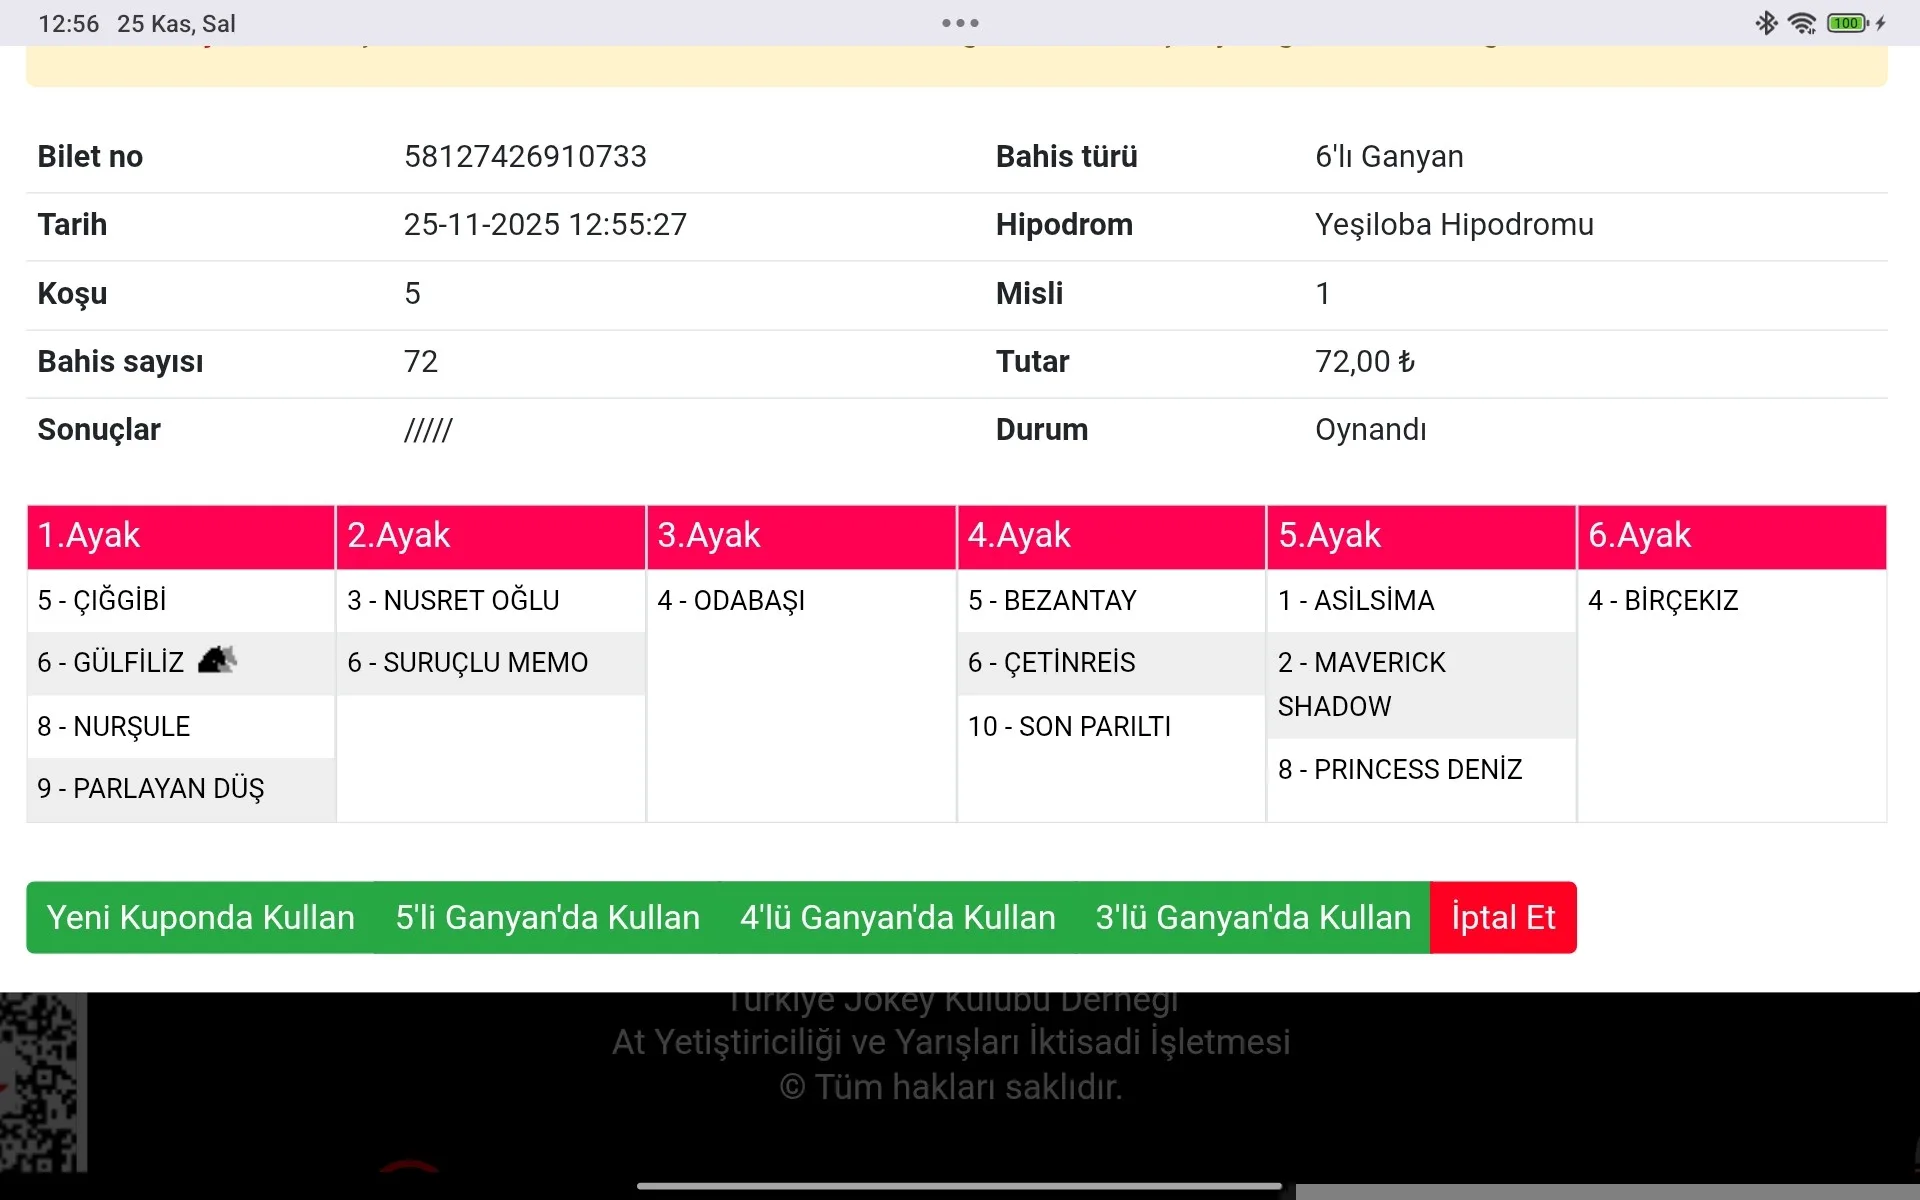
Task: Tap the home indicator bar
Action: [959, 1186]
